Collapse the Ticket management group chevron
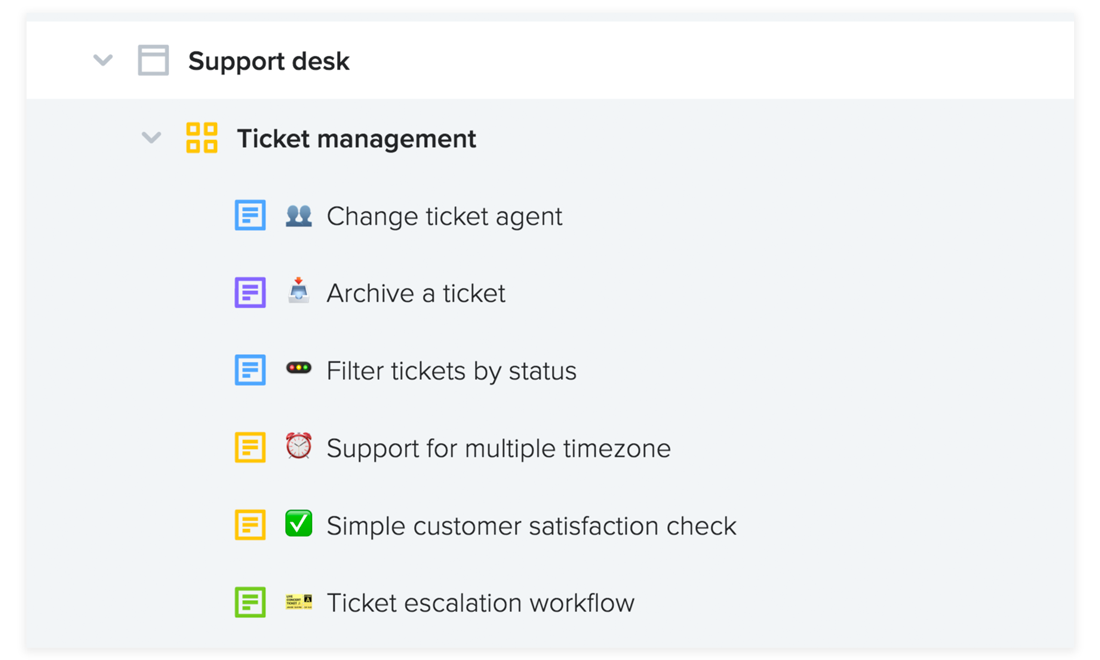Viewport: 1100px width, 660px height. point(152,137)
